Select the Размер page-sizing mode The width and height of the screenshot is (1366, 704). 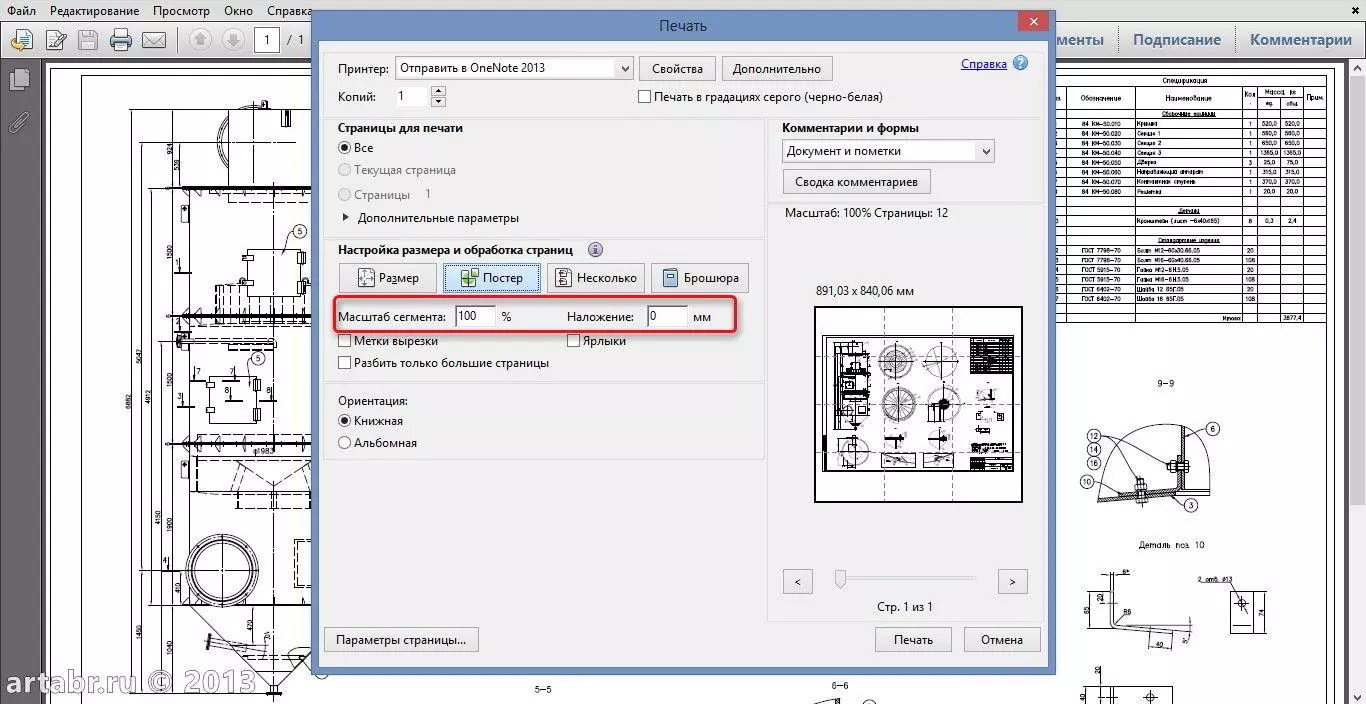(387, 278)
